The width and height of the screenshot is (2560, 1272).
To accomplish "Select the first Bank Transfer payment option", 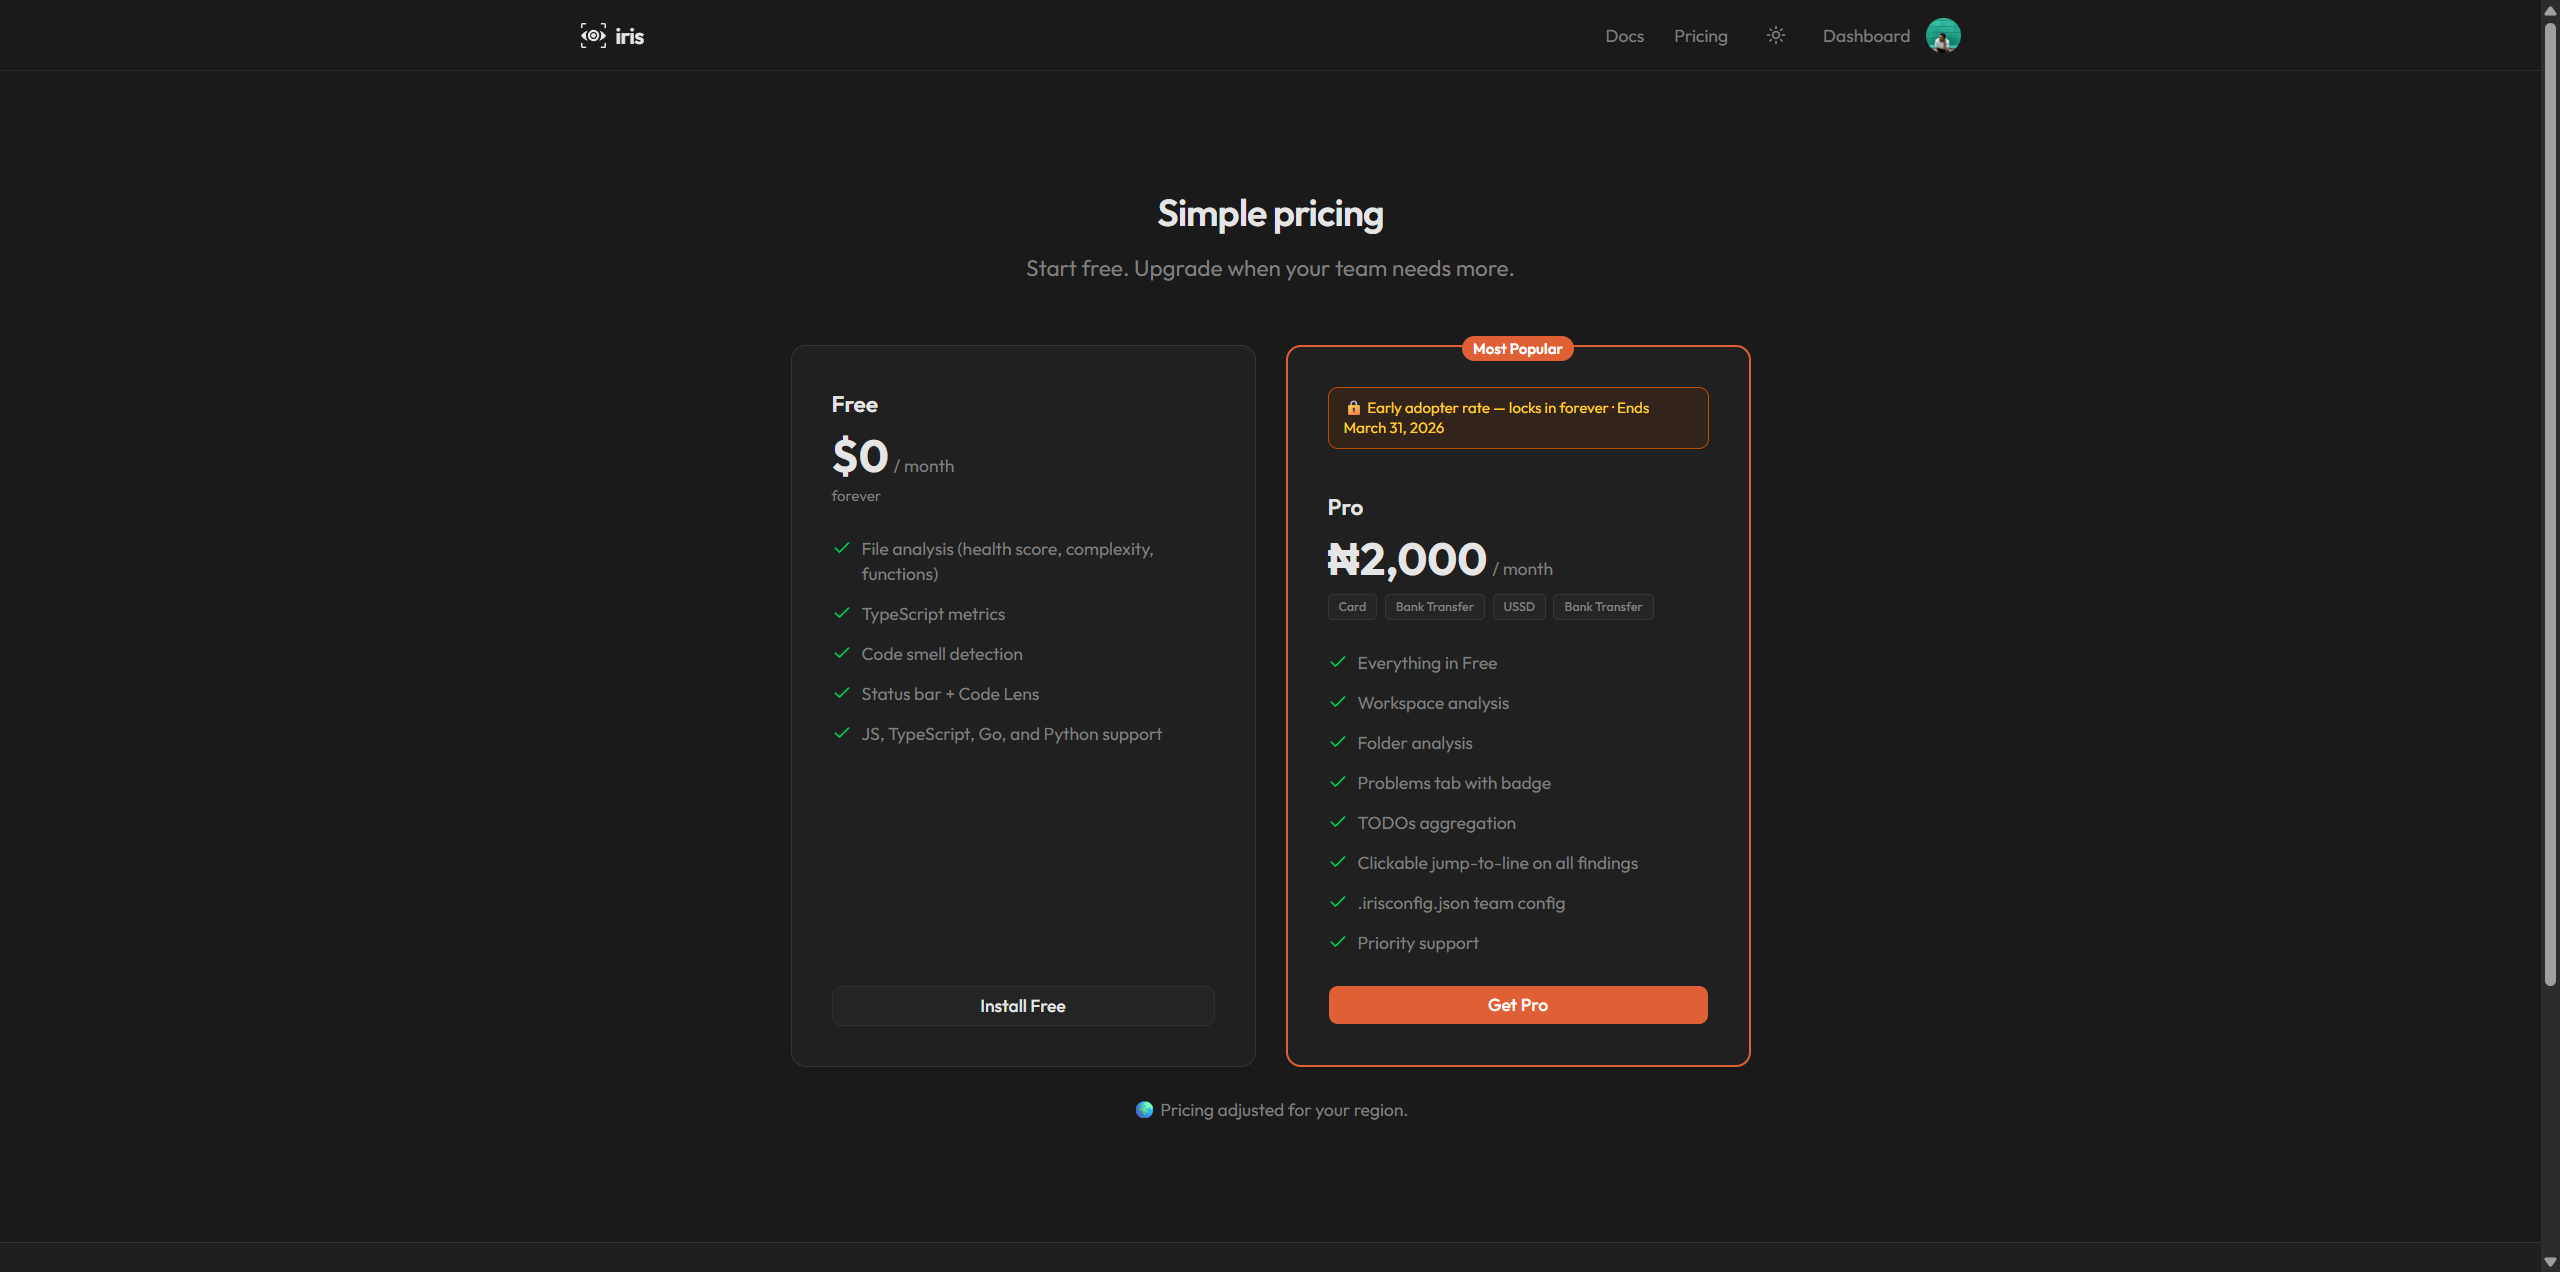I will (x=1434, y=606).
